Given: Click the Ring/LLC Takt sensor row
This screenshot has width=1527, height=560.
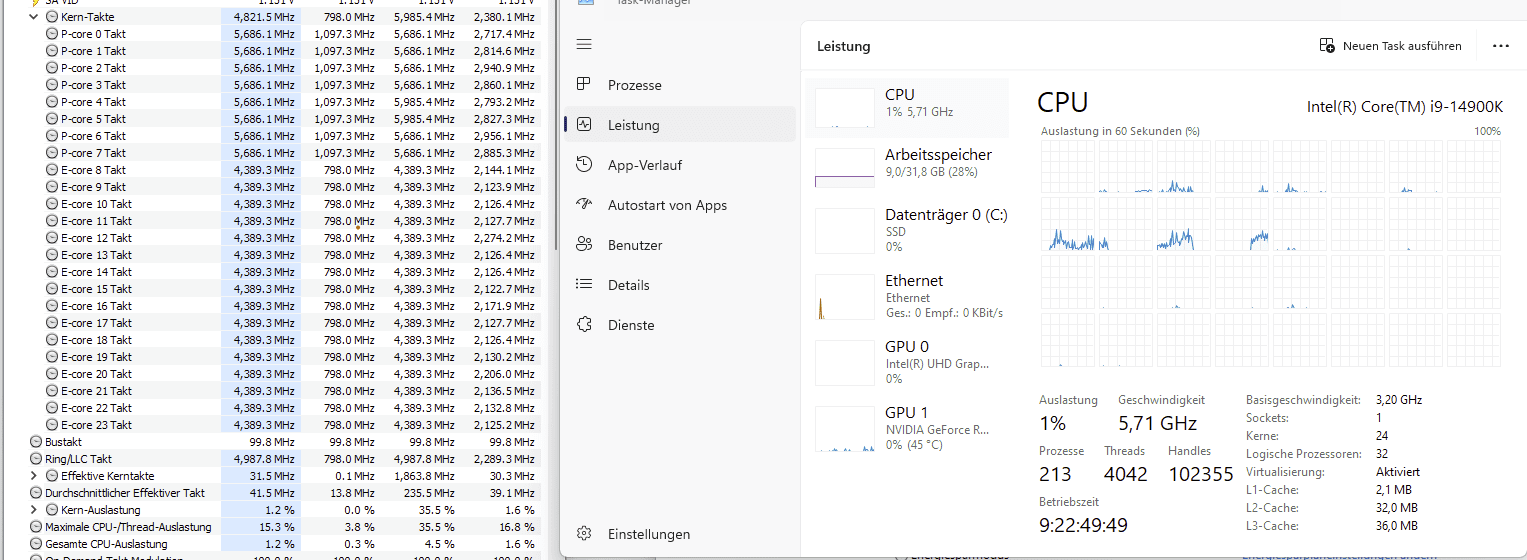Looking at the screenshot, I should 78,459.
